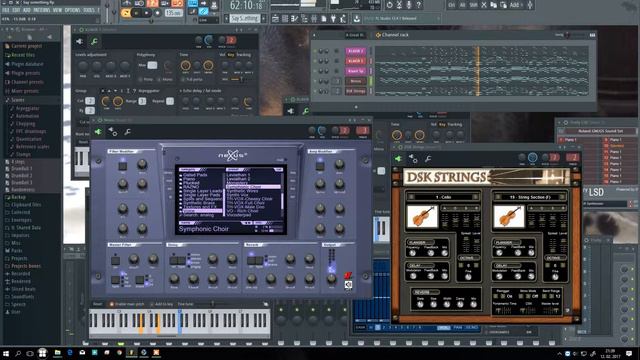The height and width of the screenshot is (360, 640).
Task: Click the wrench icon in DSK Strings wrapper
Action: 428,159
